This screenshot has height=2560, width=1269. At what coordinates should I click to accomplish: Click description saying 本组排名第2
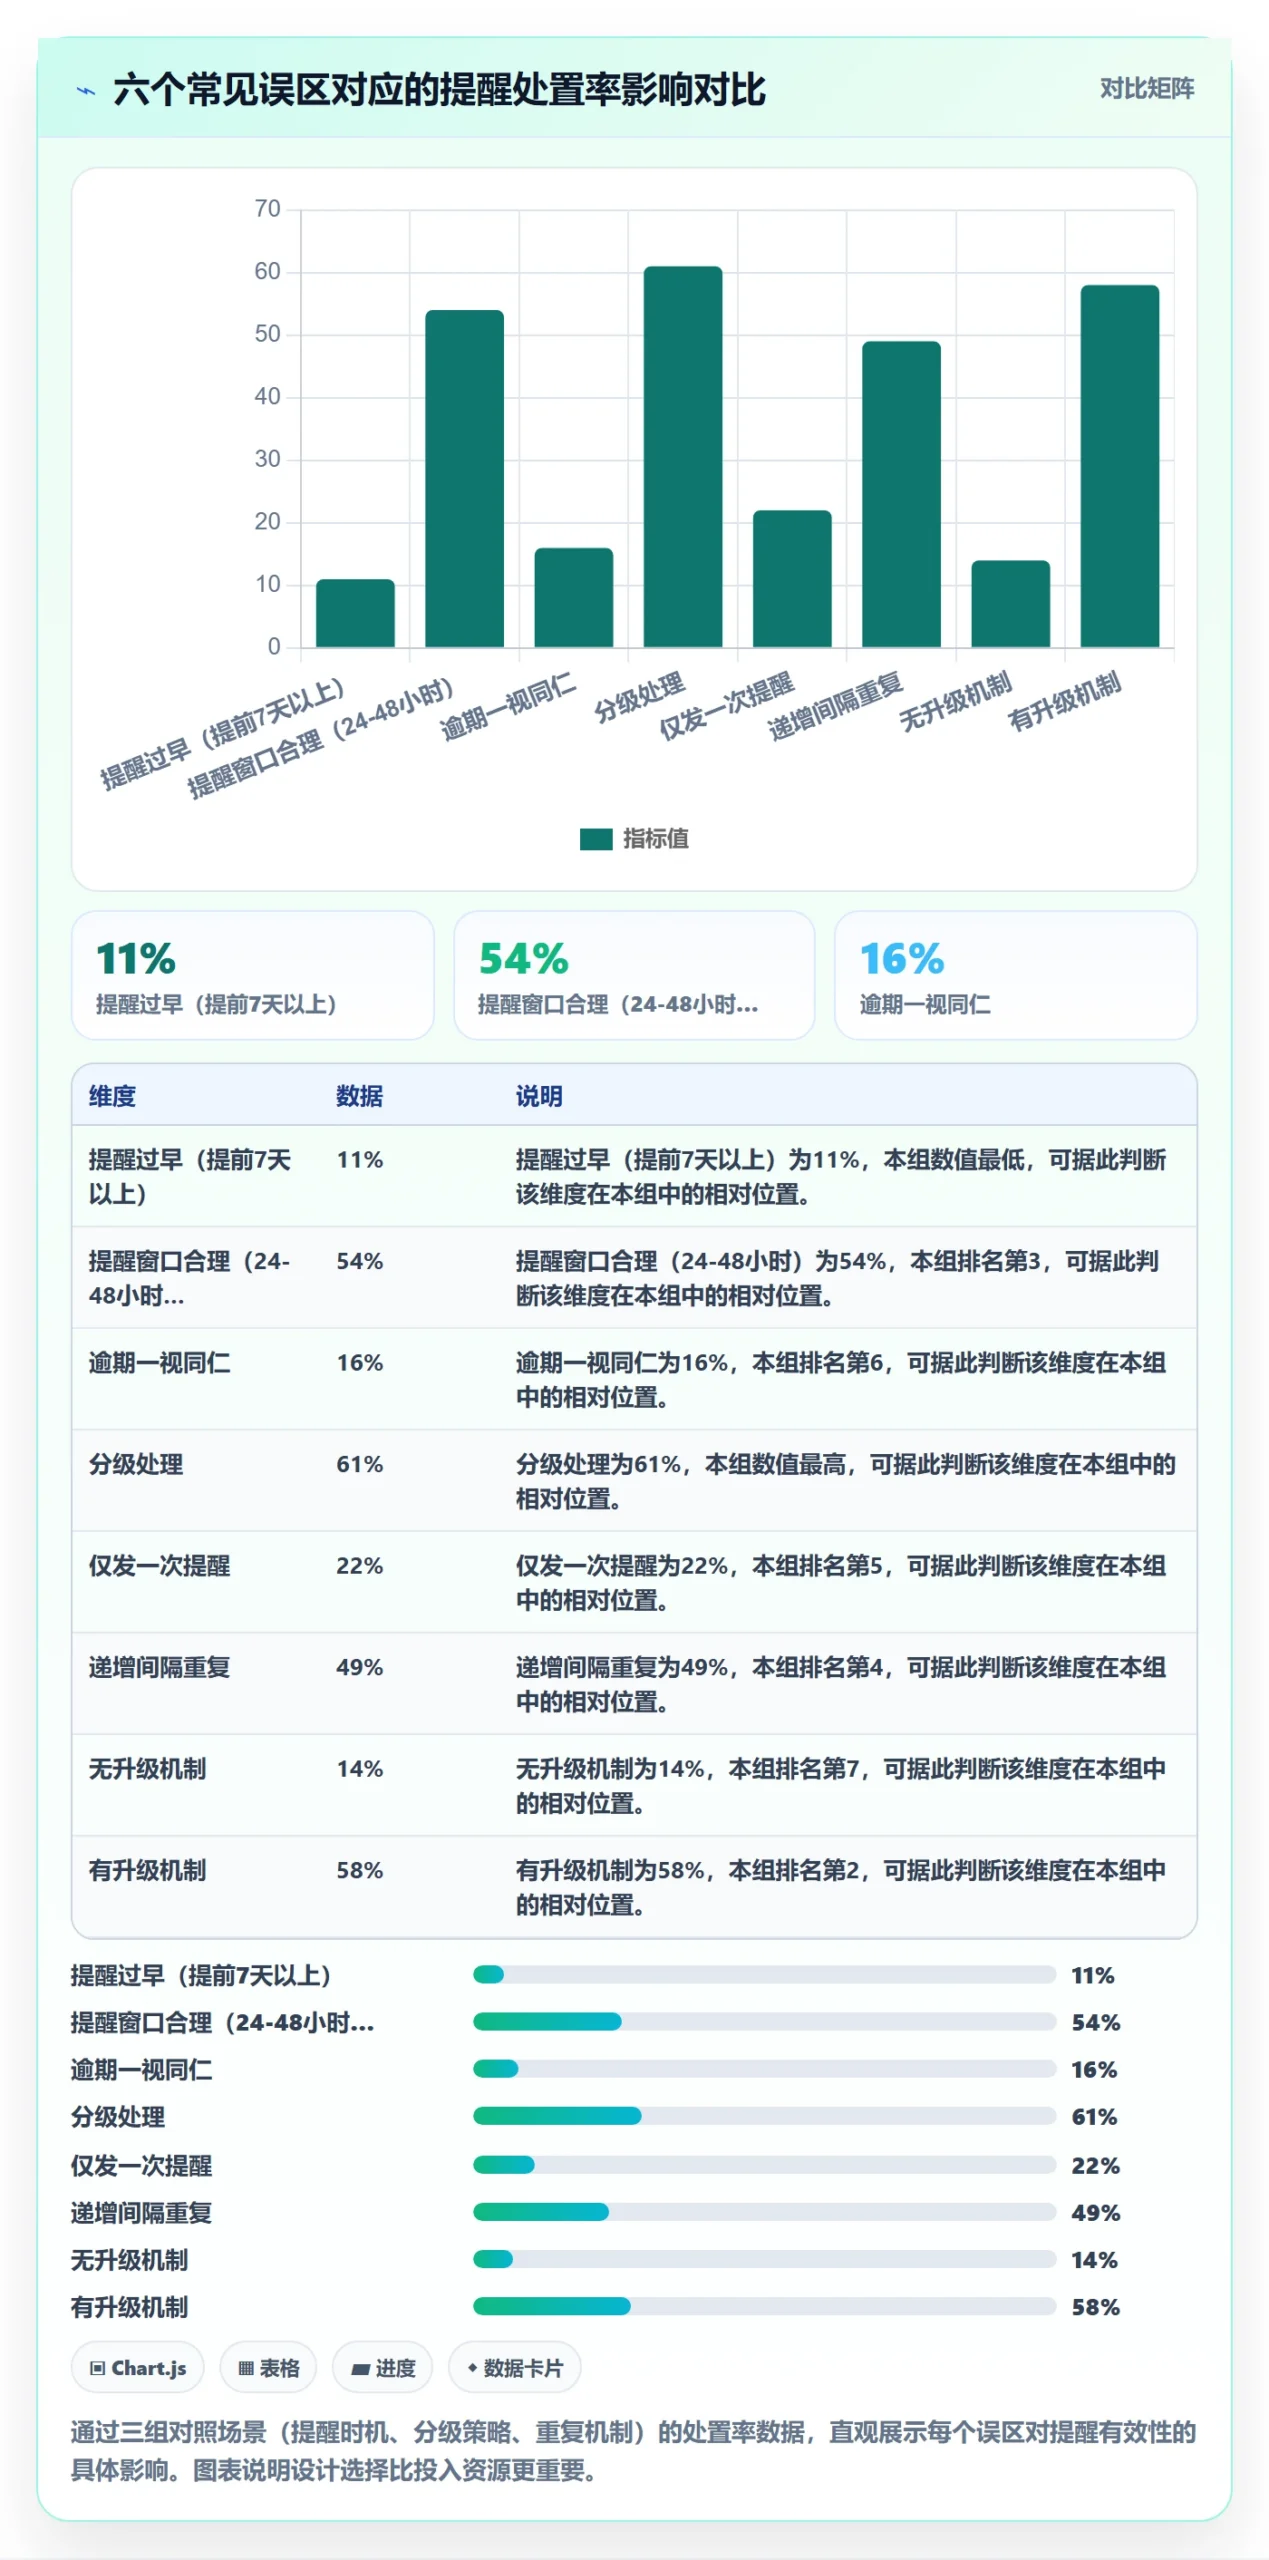841,1887
